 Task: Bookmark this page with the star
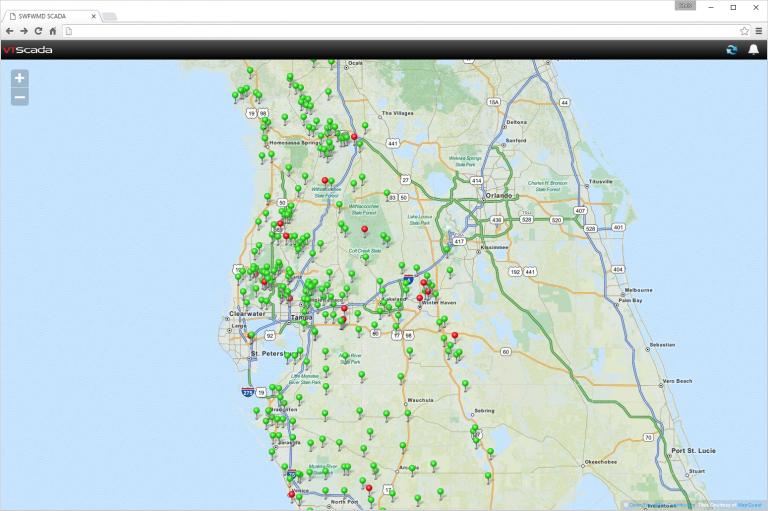pos(744,31)
